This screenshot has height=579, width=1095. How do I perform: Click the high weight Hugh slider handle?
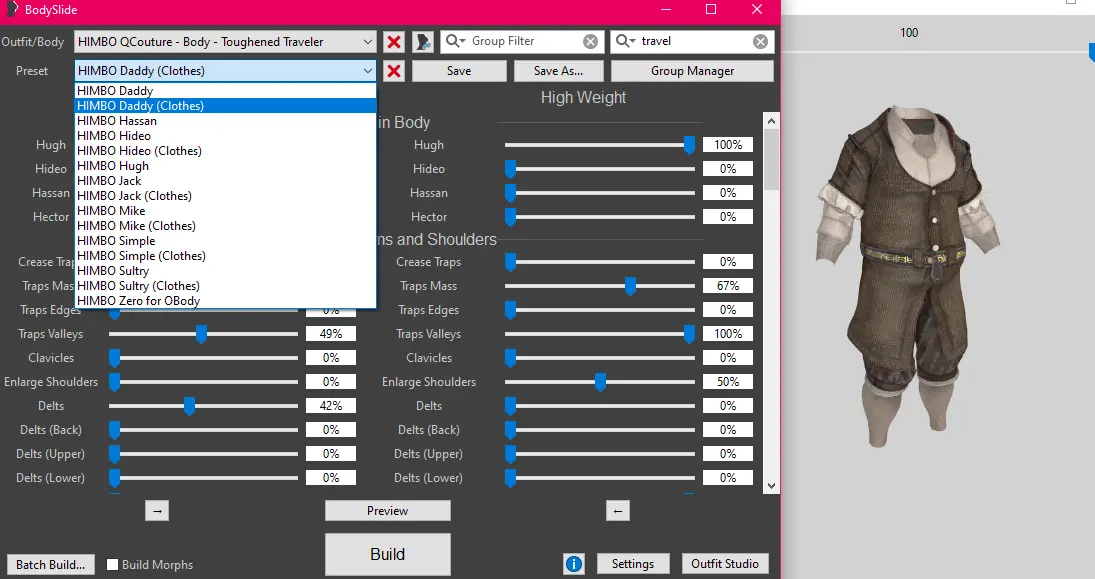point(689,145)
